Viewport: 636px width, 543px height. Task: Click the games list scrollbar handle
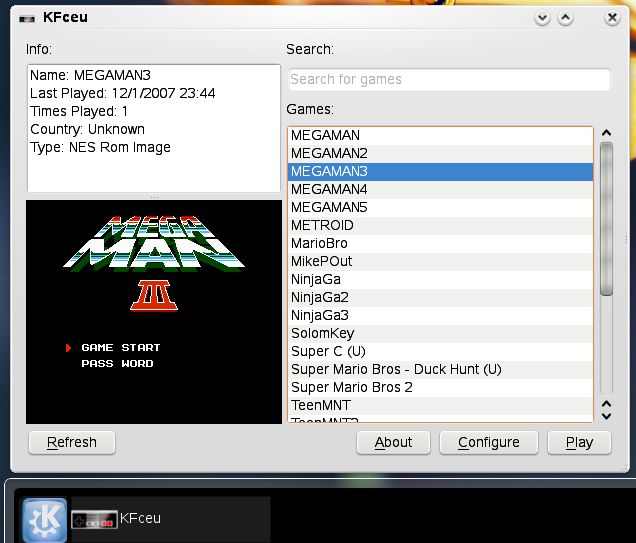(x=606, y=219)
